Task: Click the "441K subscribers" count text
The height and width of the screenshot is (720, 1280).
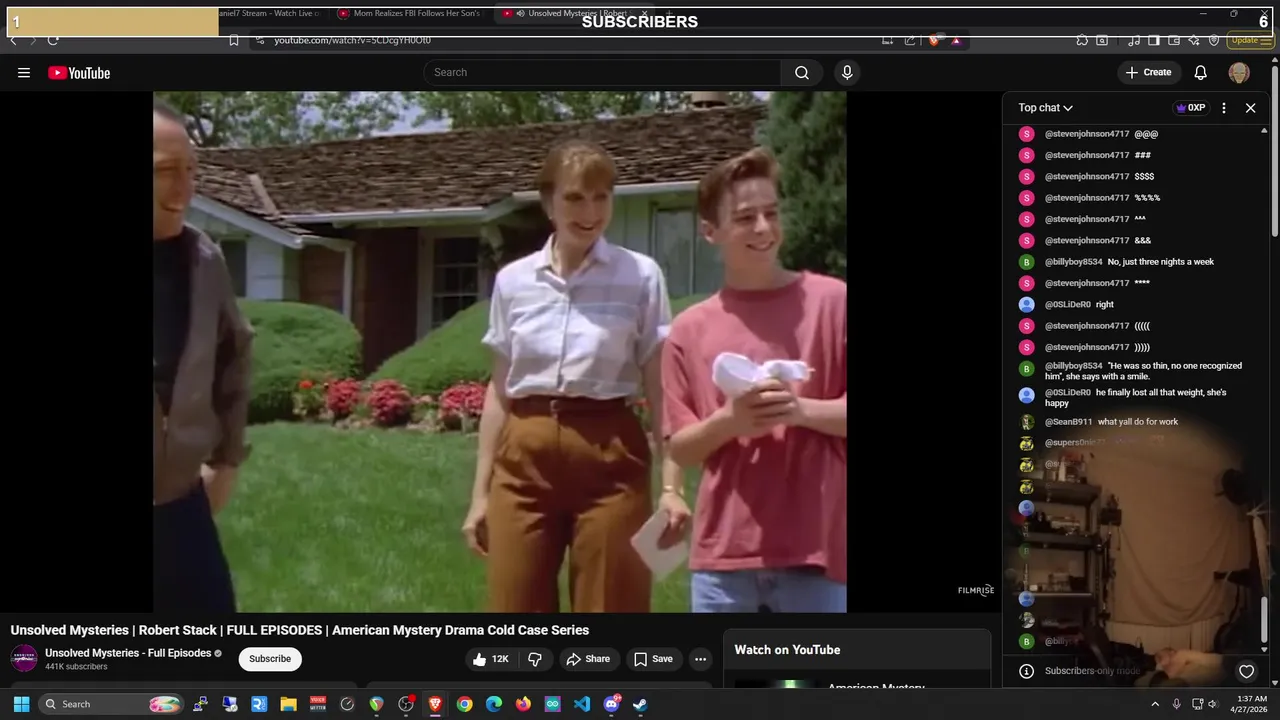Action: click(x=76, y=667)
